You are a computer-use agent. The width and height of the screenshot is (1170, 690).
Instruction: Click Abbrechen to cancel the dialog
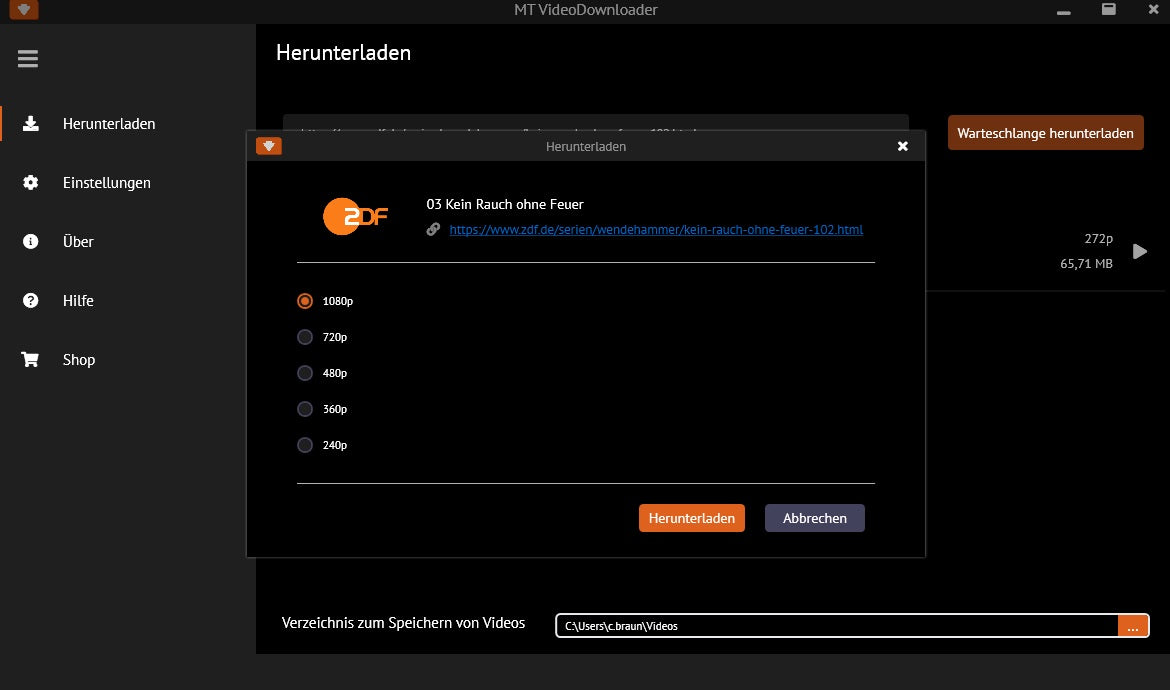(x=814, y=518)
